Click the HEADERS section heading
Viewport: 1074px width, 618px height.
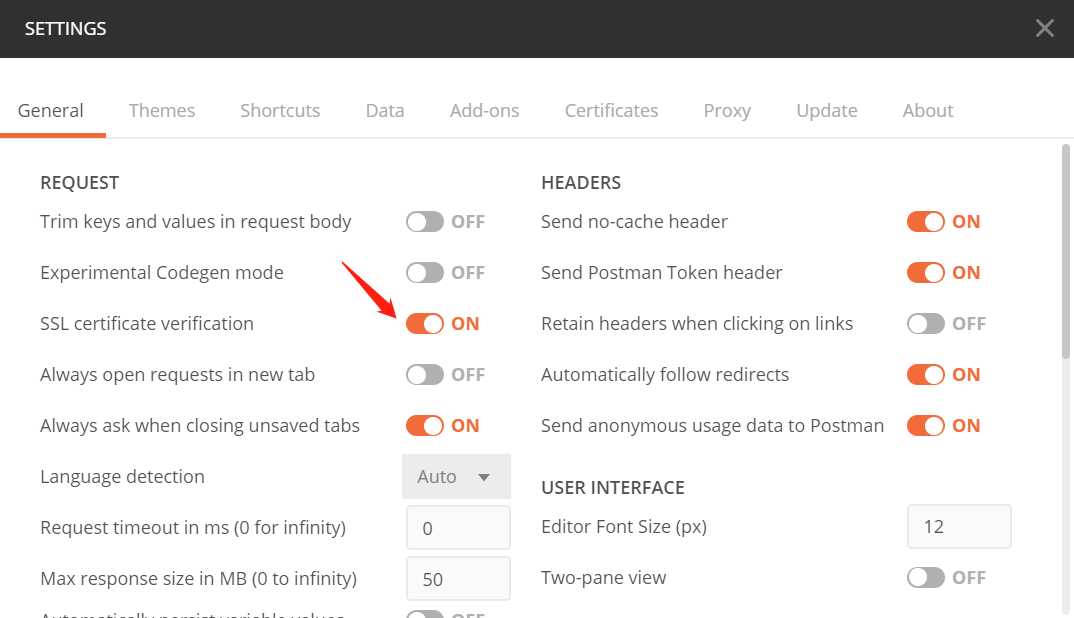tap(581, 182)
